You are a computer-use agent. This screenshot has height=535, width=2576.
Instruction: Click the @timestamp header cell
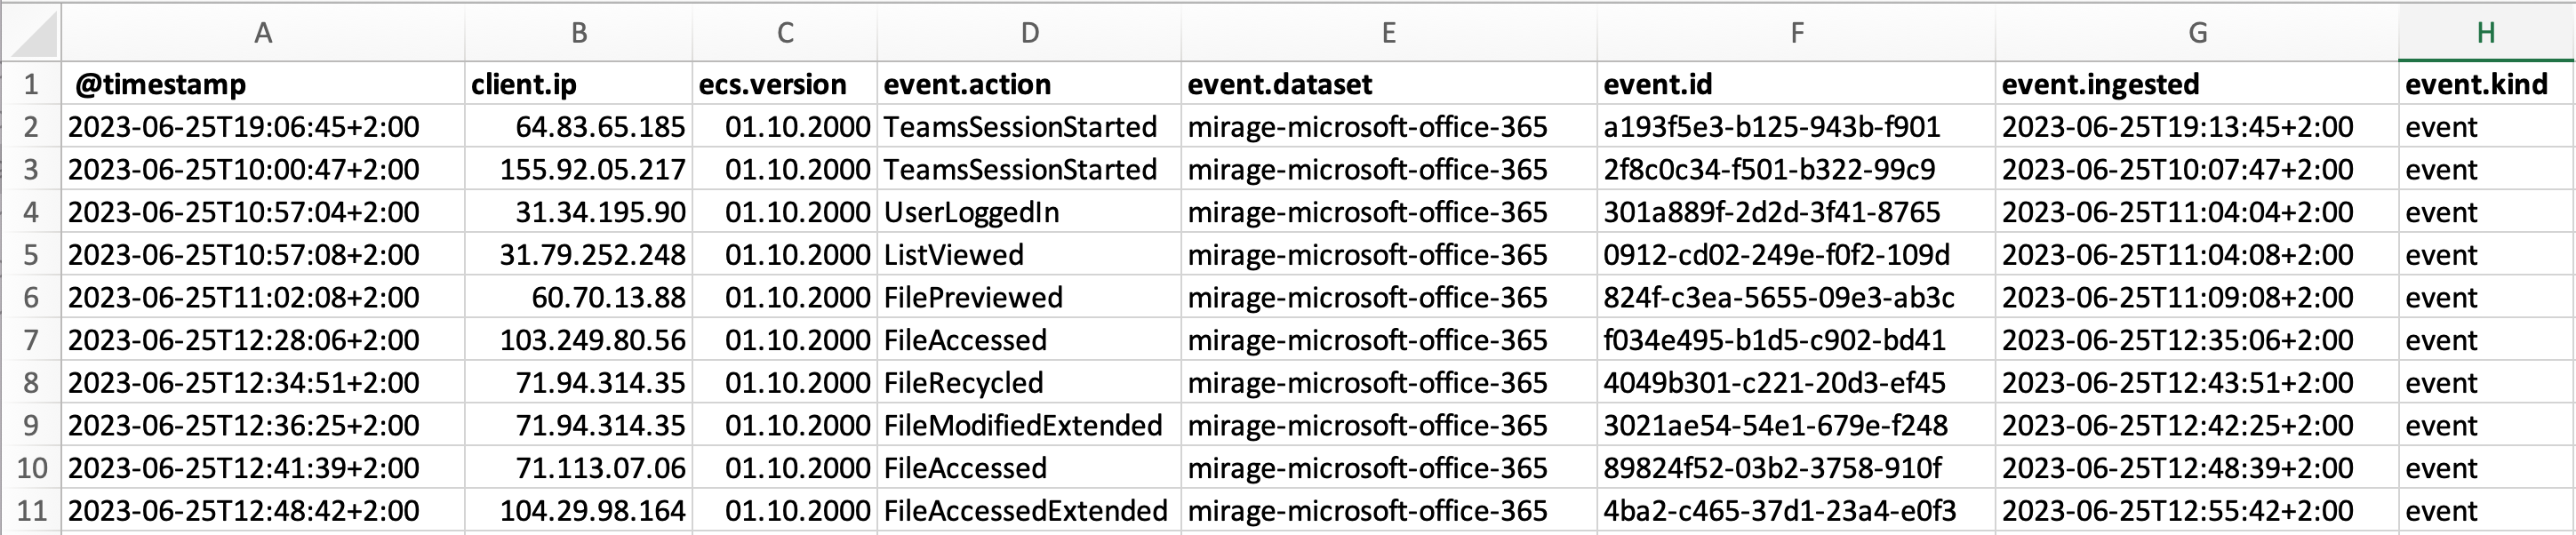click(x=263, y=84)
